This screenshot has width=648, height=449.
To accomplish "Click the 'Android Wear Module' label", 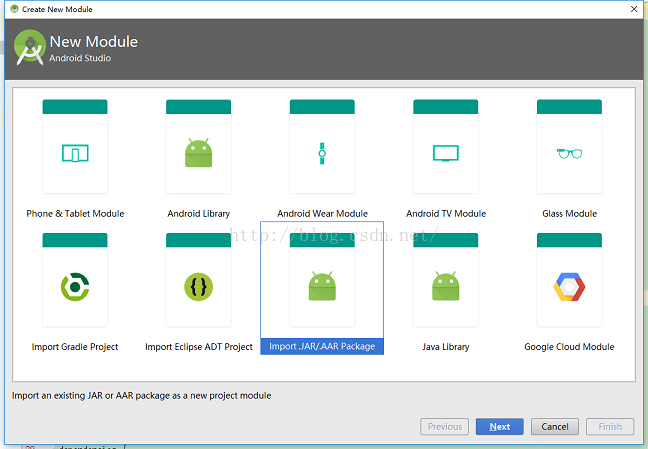I will [x=322, y=213].
